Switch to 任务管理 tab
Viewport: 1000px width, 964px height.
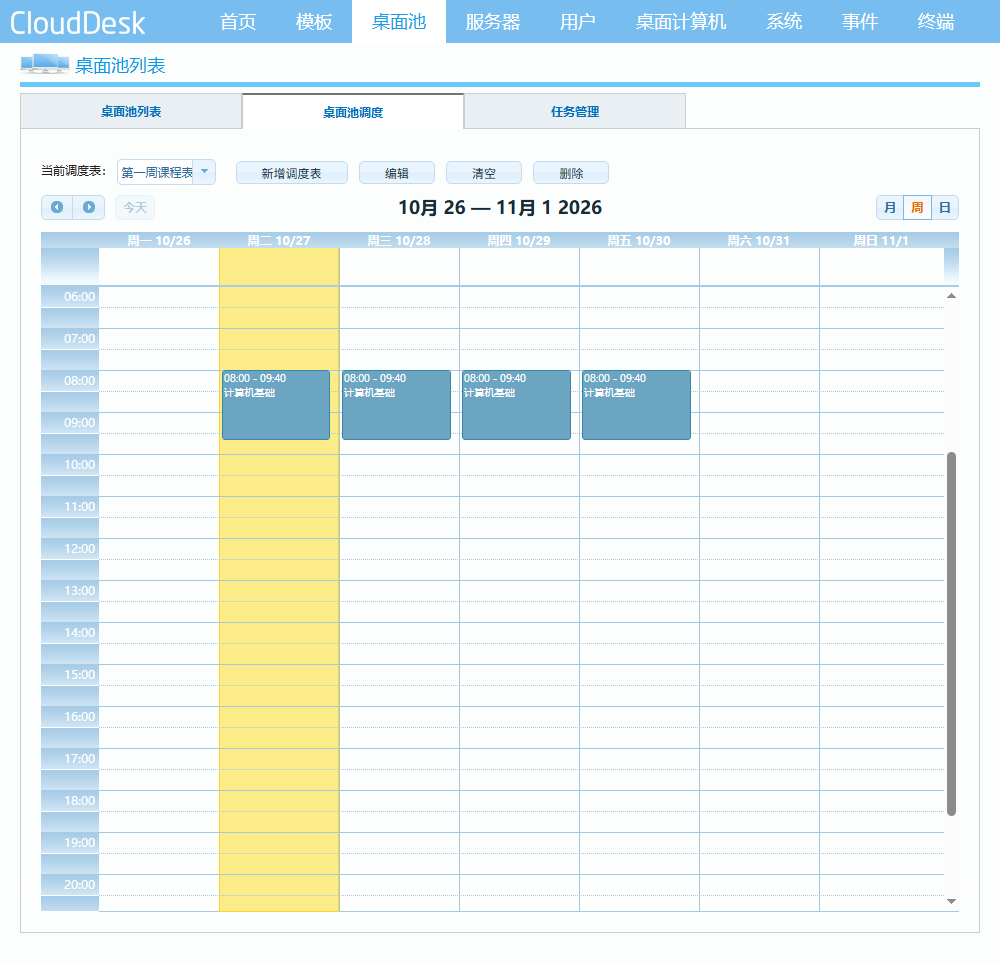575,112
